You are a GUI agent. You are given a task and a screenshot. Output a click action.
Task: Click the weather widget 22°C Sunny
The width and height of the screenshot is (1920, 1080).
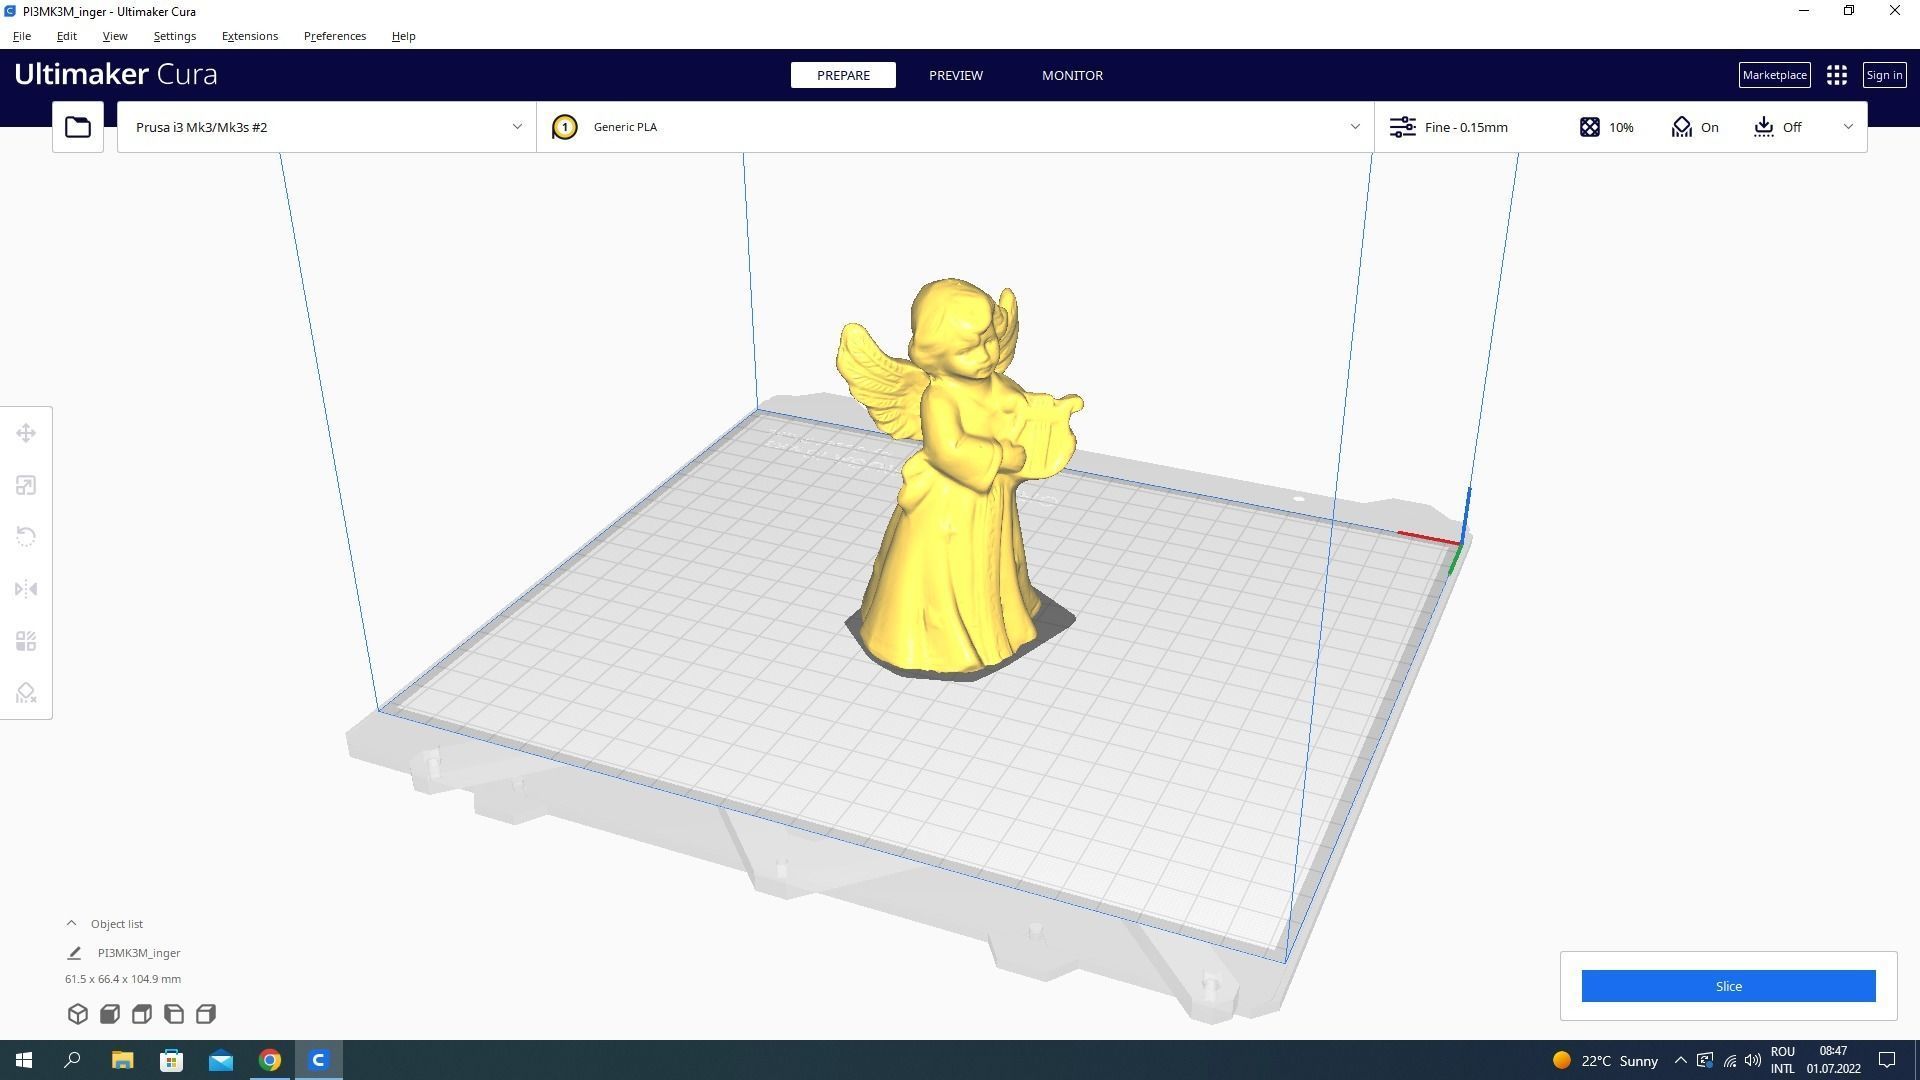coord(1605,1061)
